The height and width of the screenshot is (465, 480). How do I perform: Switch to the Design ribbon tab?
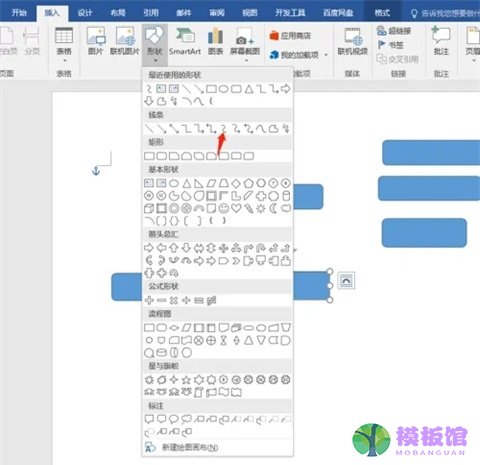[x=85, y=13]
